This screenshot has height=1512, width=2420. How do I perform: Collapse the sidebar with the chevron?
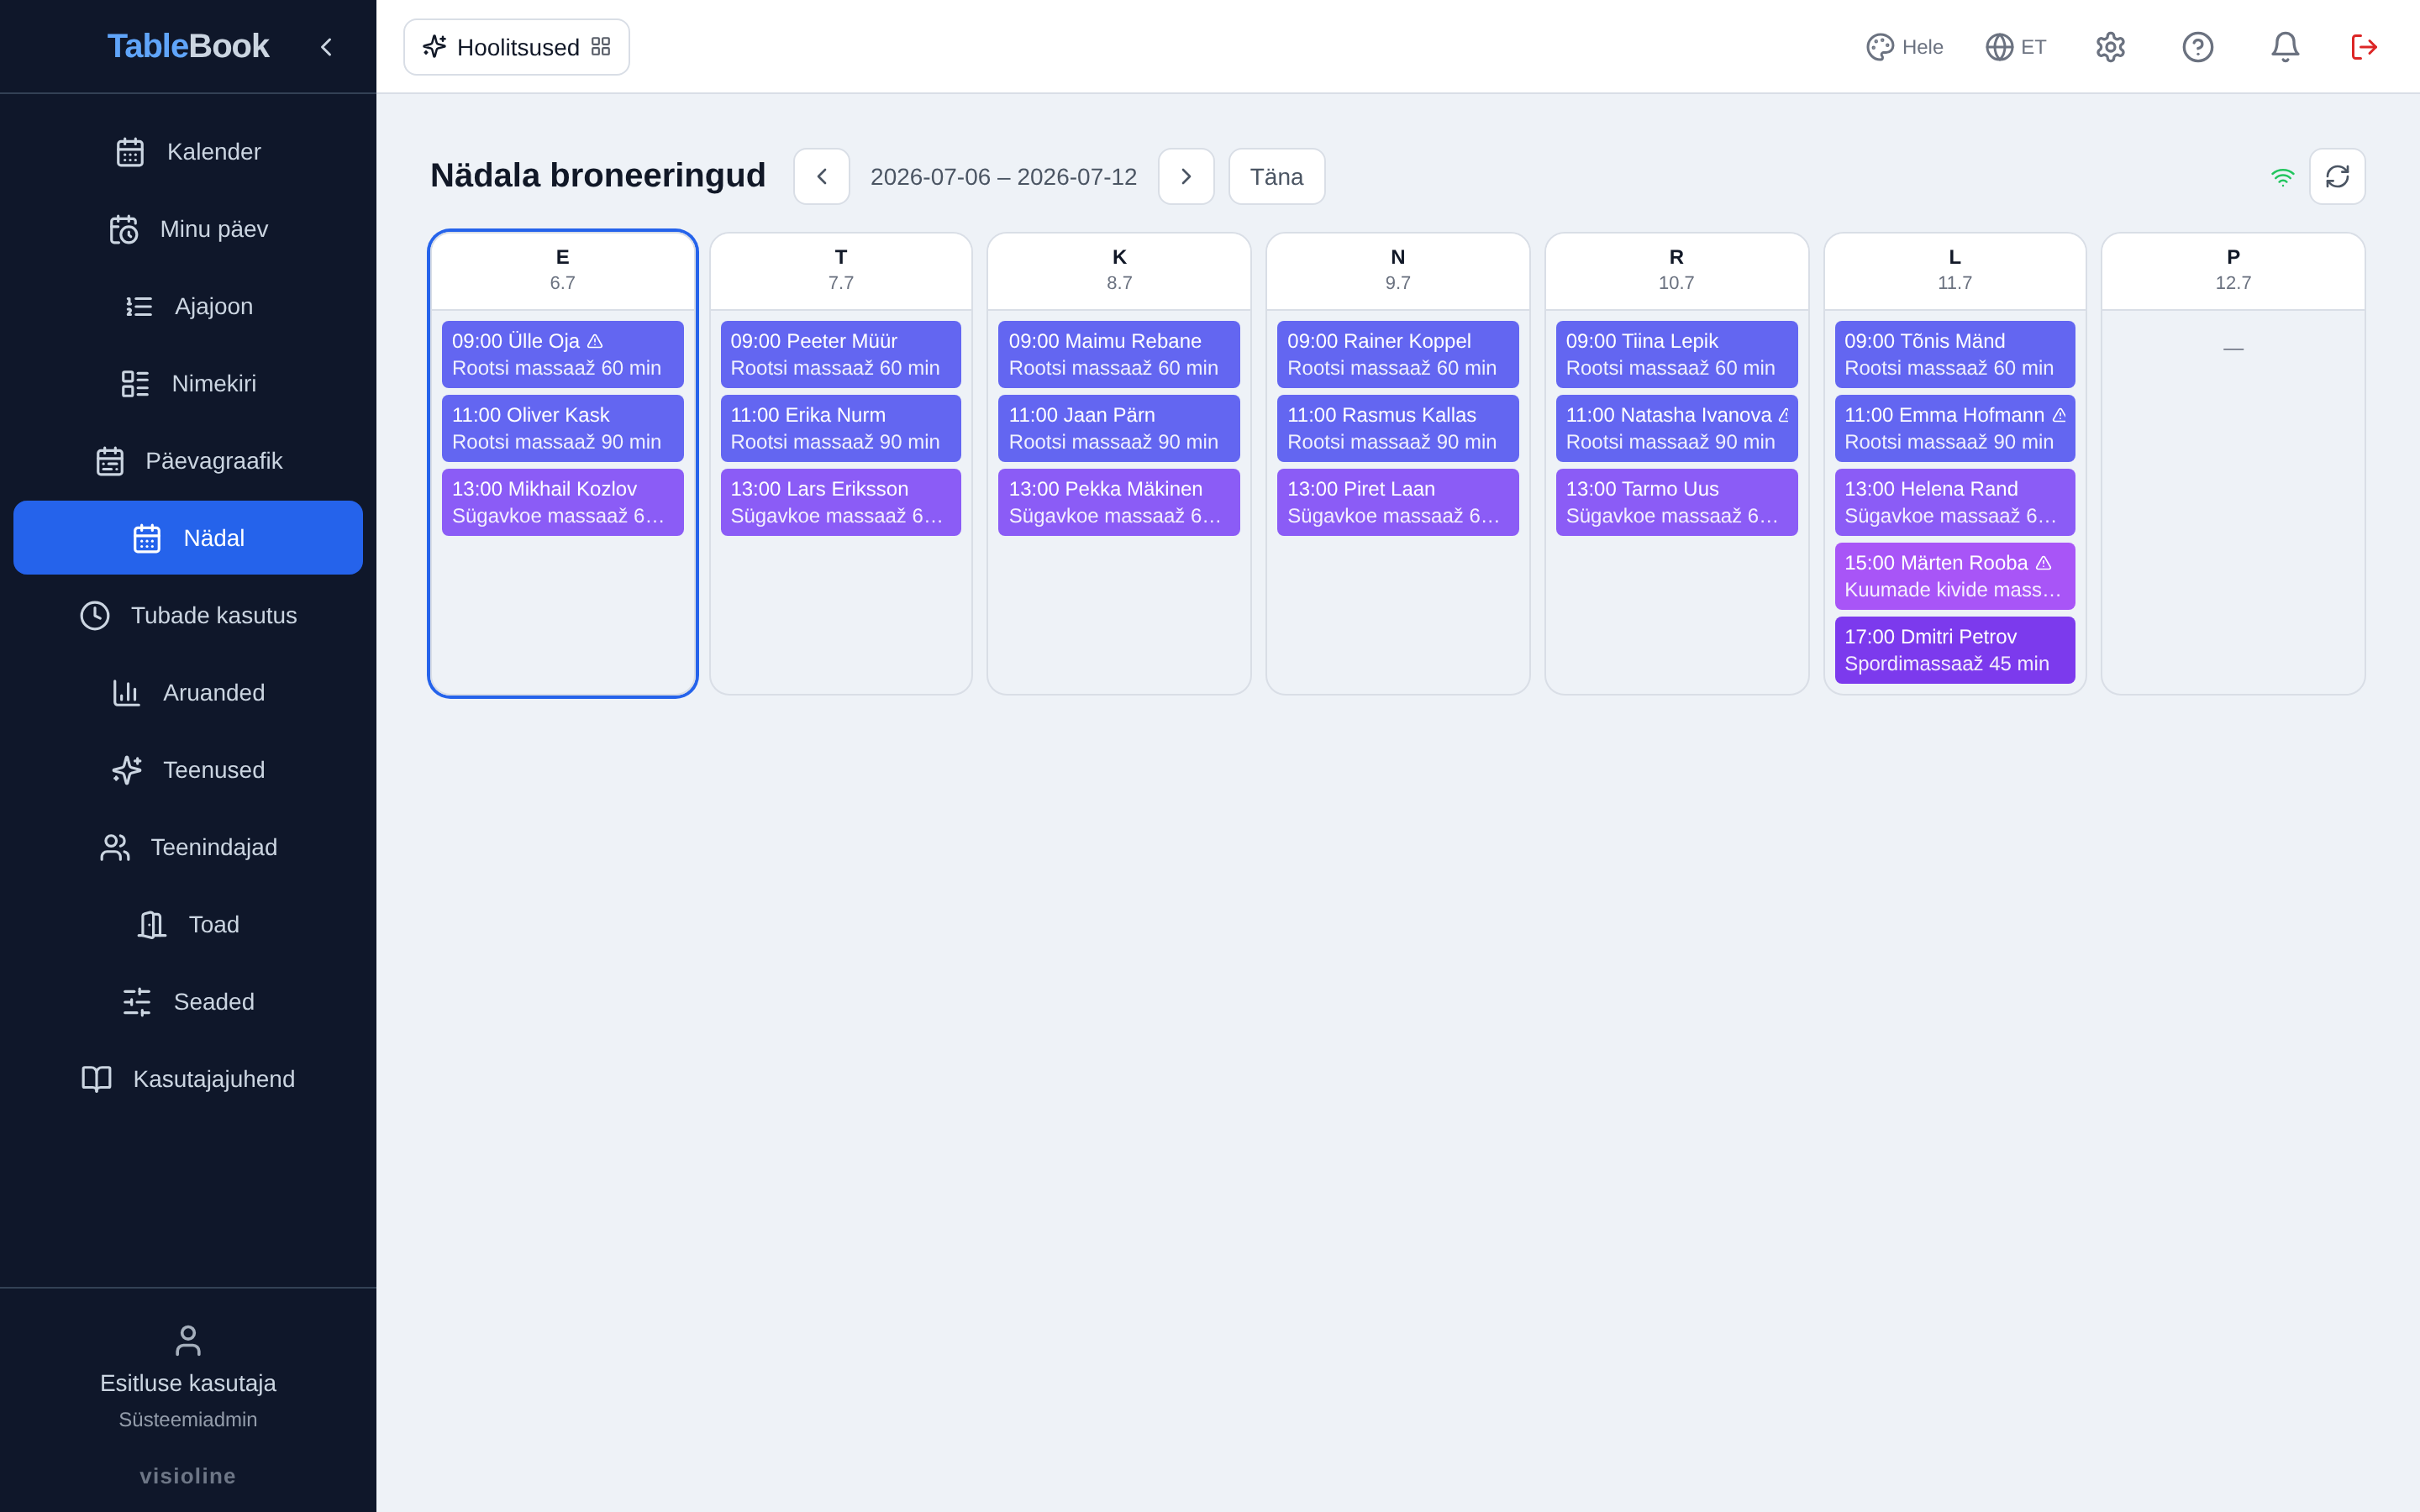[x=326, y=47]
